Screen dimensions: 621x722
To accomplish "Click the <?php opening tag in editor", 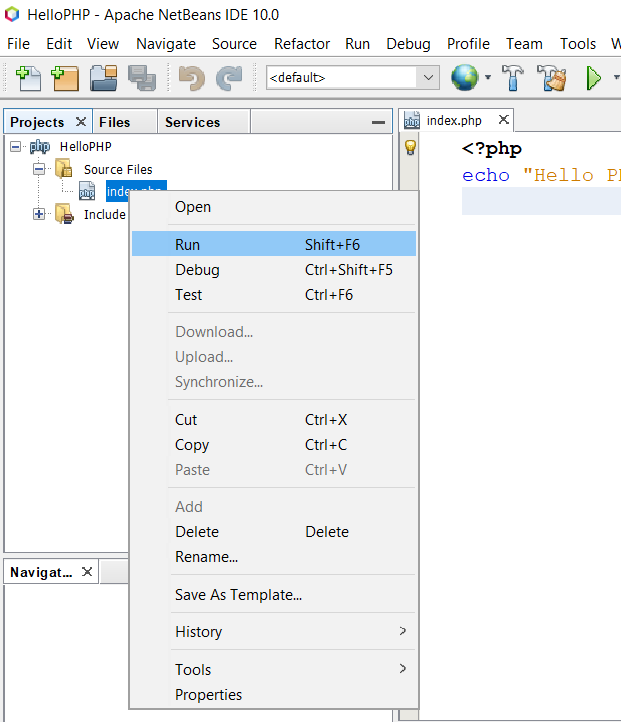I will (492, 148).
